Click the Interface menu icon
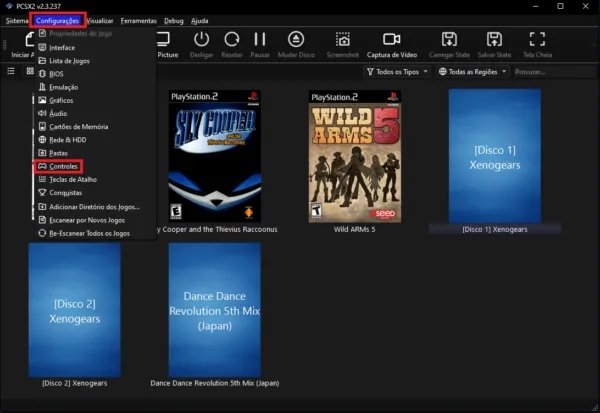 [x=42, y=47]
